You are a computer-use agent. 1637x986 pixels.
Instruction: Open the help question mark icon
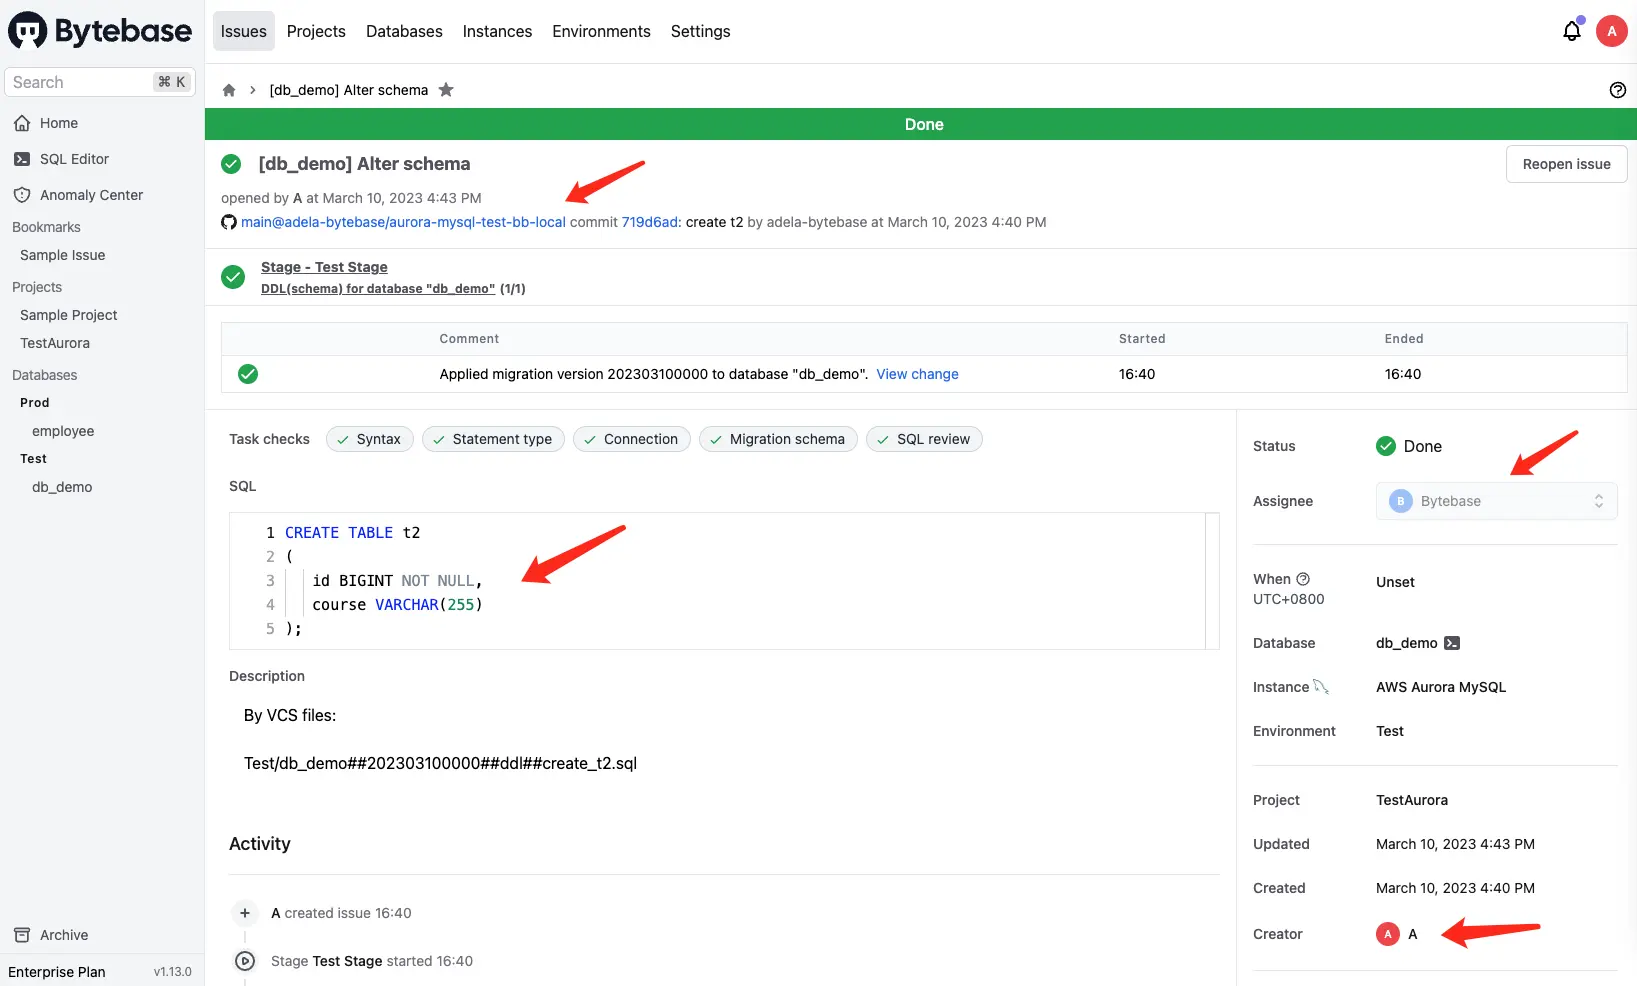click(1617, 90)
